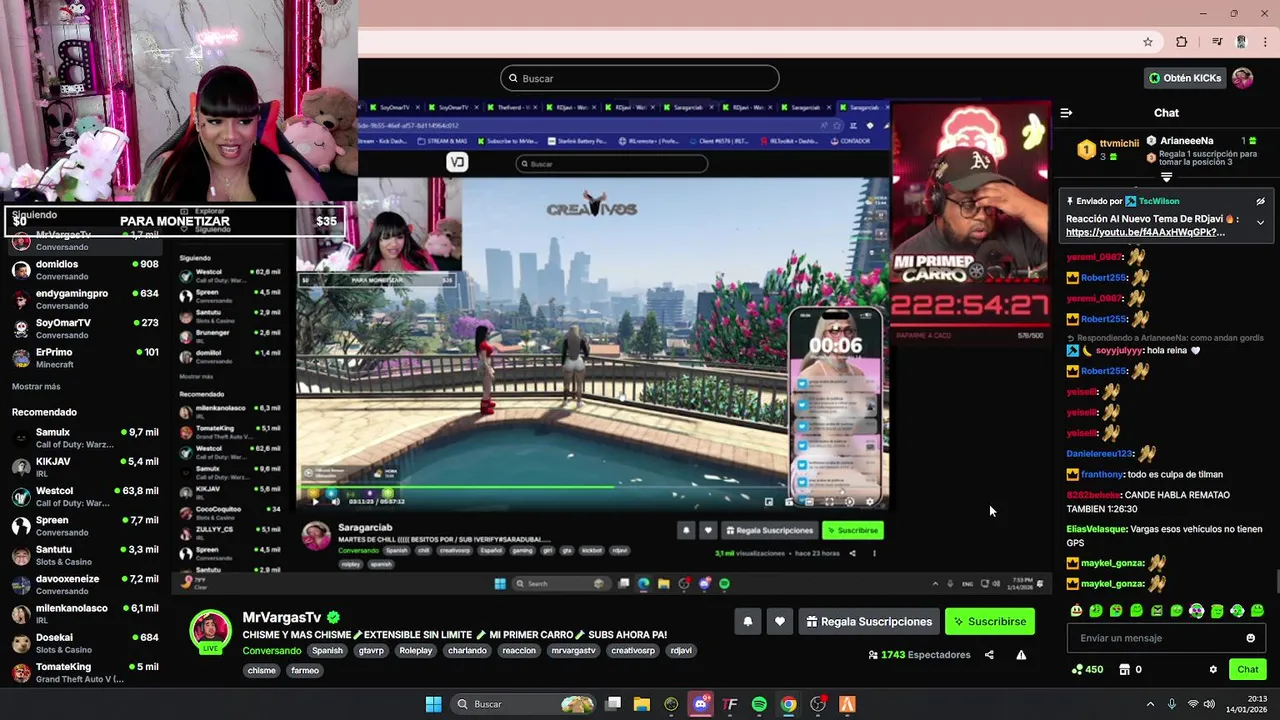
Task: Focus the Buscar search field on Kick
Action: tap(640, 78)
